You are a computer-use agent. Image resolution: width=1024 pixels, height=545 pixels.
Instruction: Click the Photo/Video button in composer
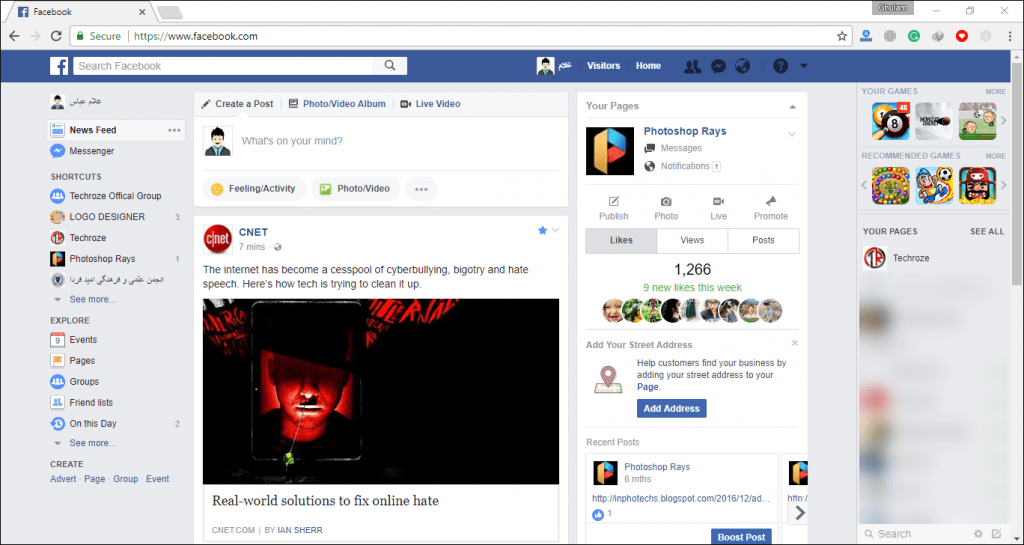tap(355, 189)
